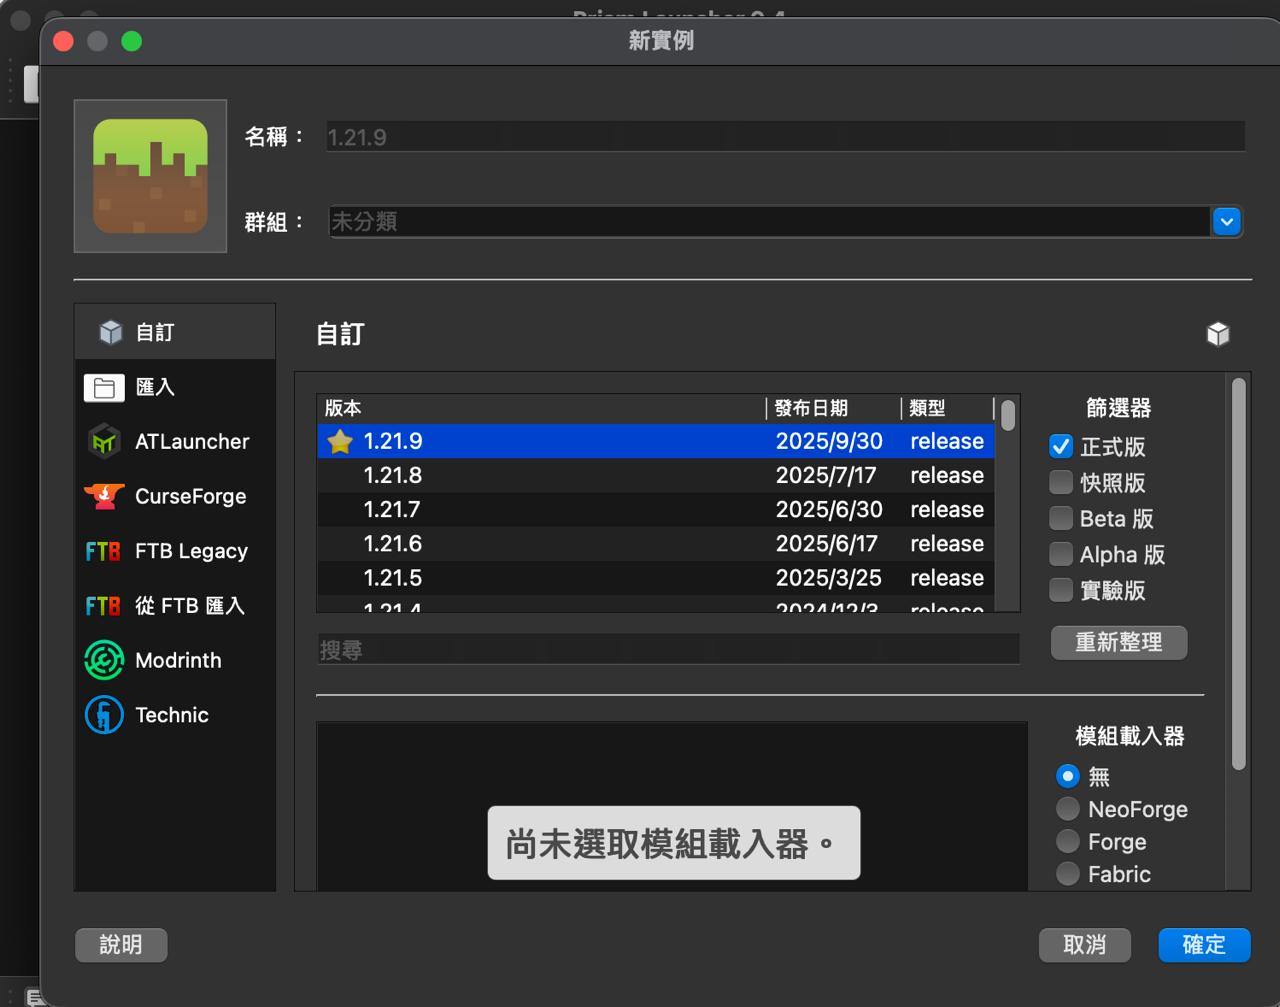
Task: Tick the Beta 版 checkbox
Action: point(1061,518)
